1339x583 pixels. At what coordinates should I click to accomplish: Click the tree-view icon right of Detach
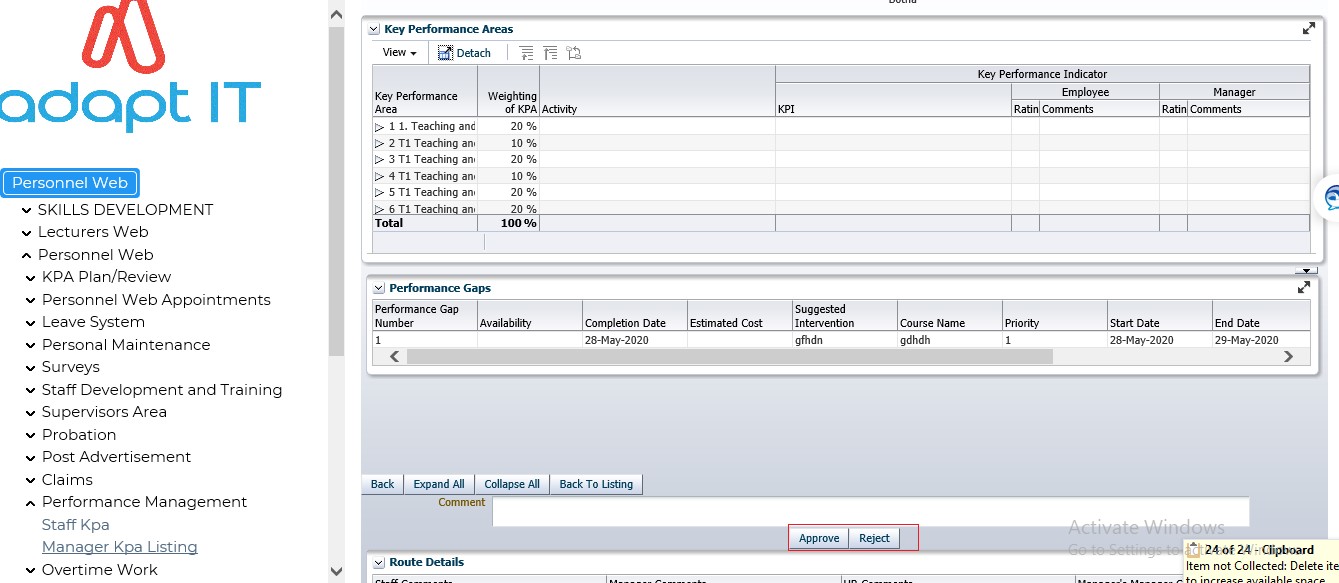click(x=527, y=53)
